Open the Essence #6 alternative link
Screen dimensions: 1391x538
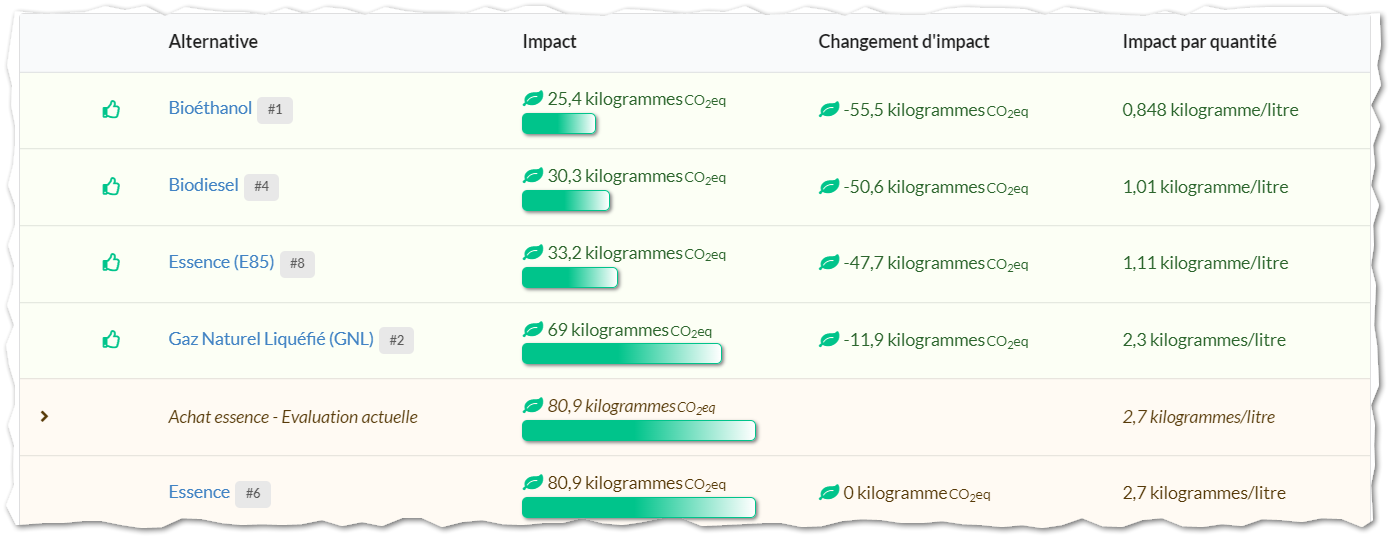point(199,492)
